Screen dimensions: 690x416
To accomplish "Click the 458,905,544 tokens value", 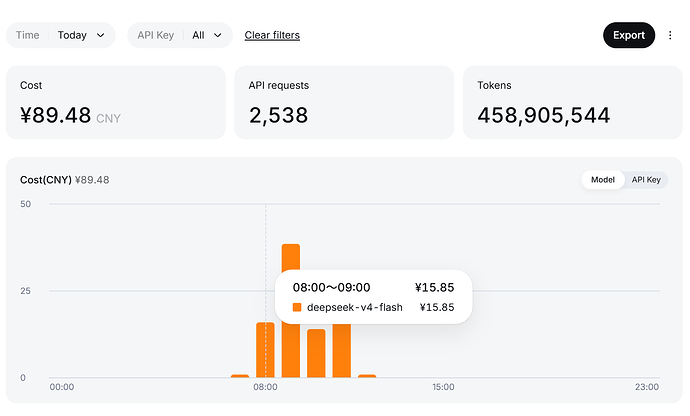I will pyautogui.click(x=544, y=115).
